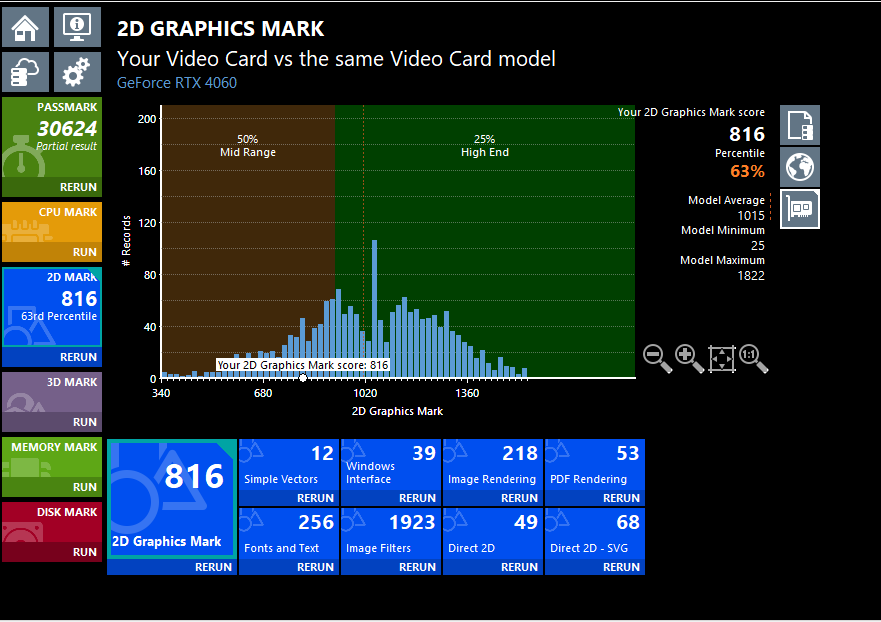Rerun the Fonts and Text test
Screen dimensions: 881x622
pyautogui.click(x=315, y=567)
